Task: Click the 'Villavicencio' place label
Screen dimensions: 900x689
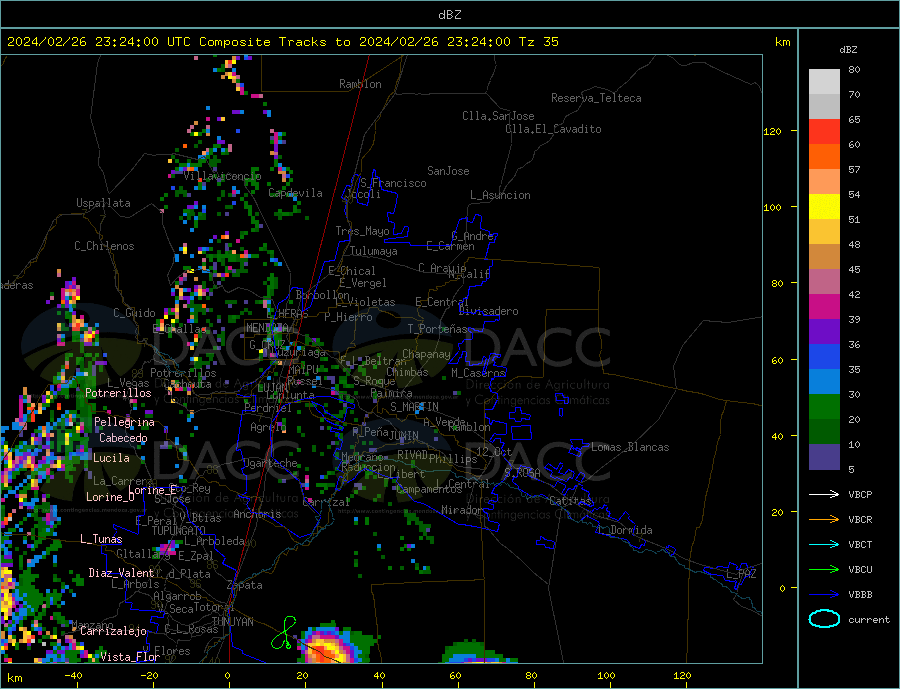Action: (223, 176)
